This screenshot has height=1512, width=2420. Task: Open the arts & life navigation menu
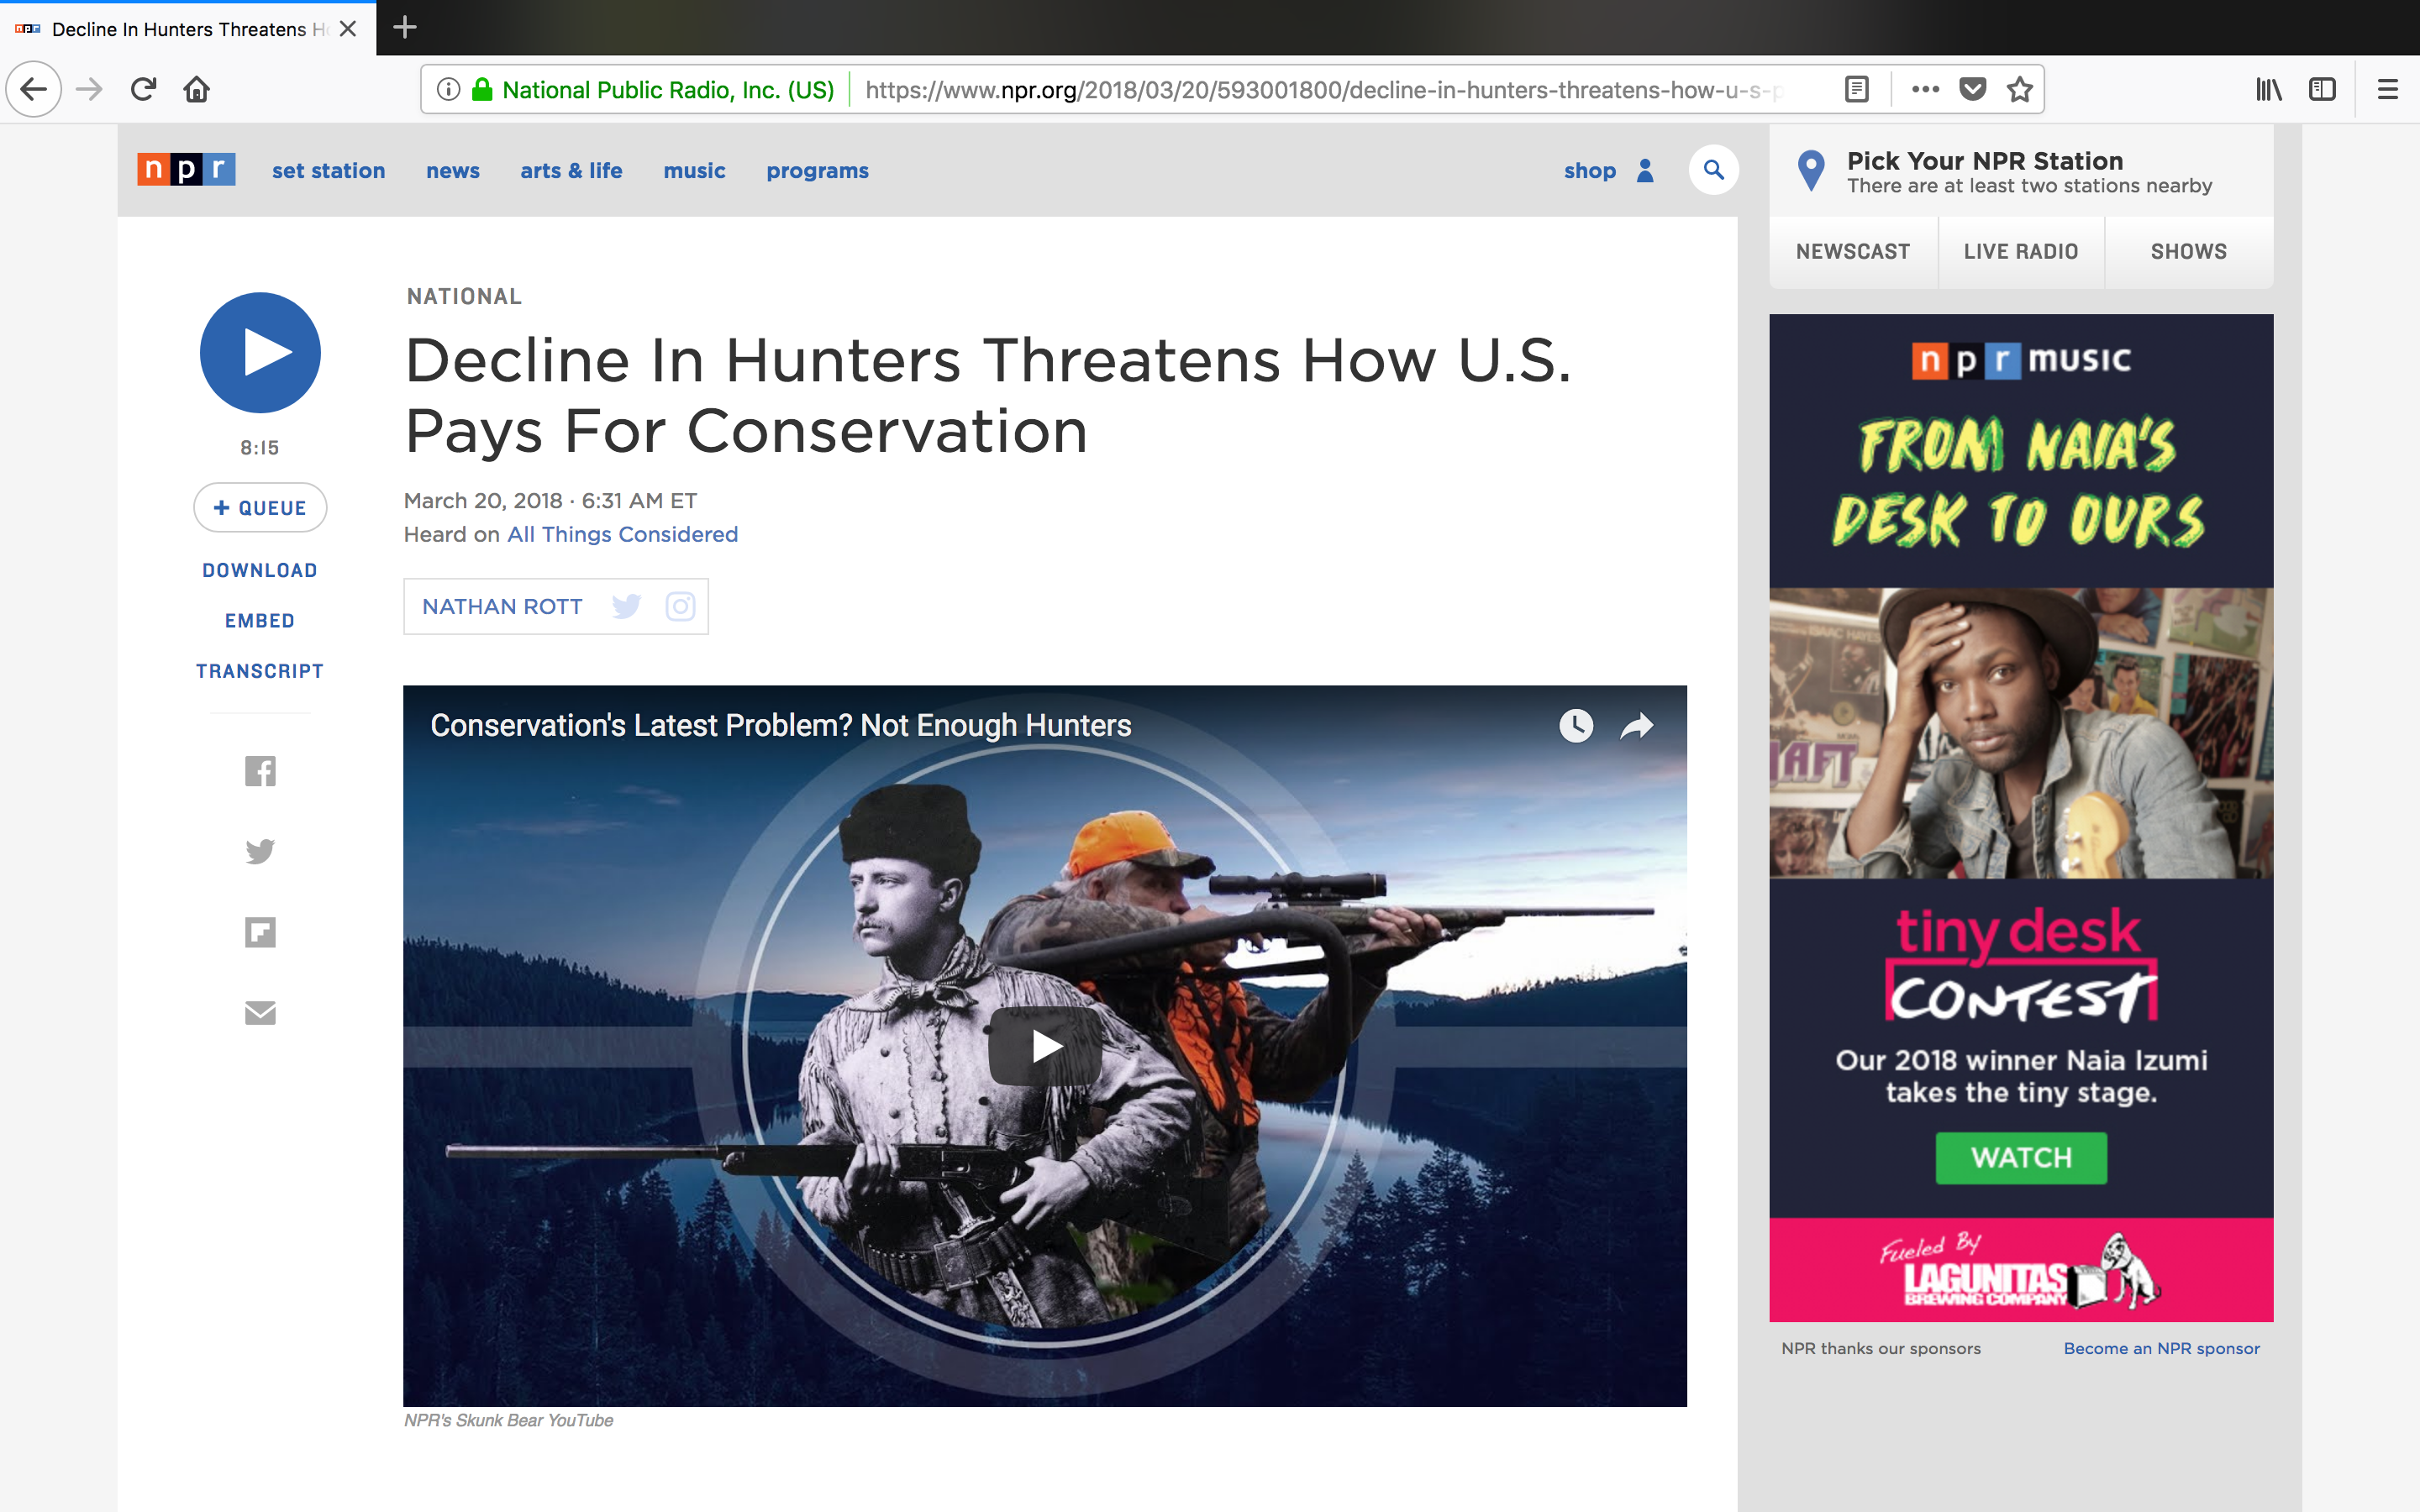click(571, 171)
